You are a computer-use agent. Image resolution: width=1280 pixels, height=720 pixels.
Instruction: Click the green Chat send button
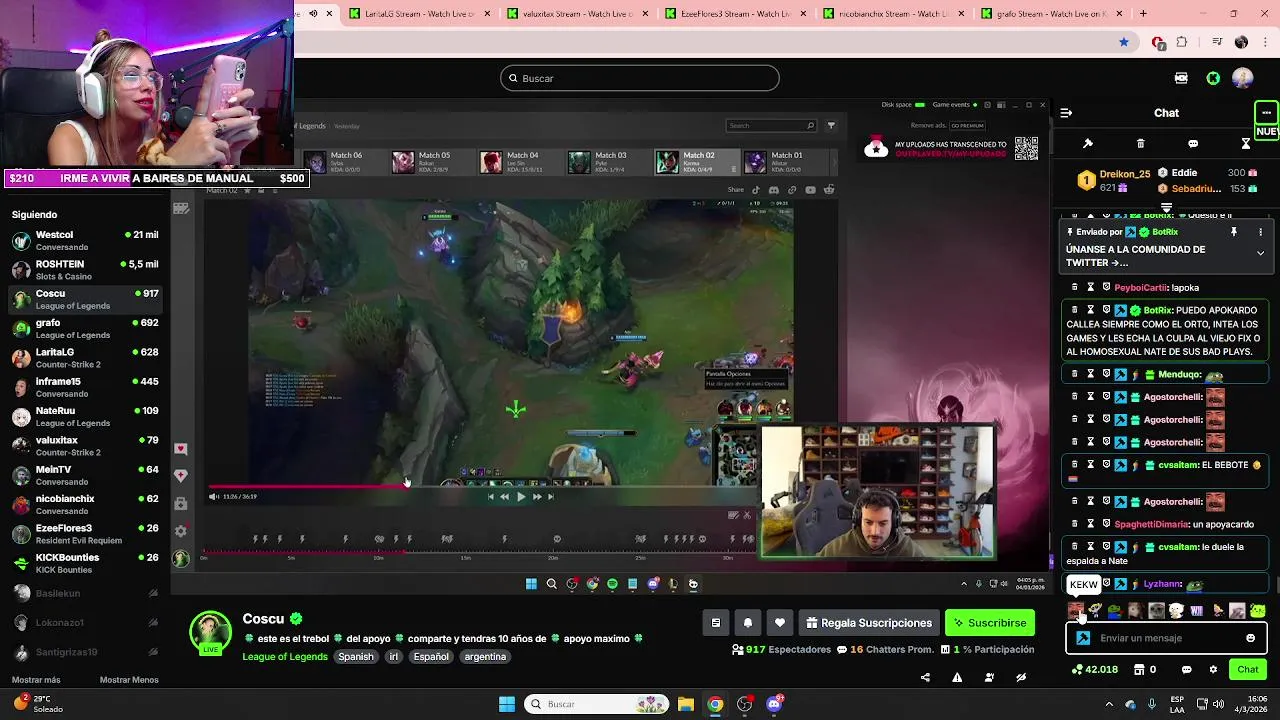[1248, 670]
